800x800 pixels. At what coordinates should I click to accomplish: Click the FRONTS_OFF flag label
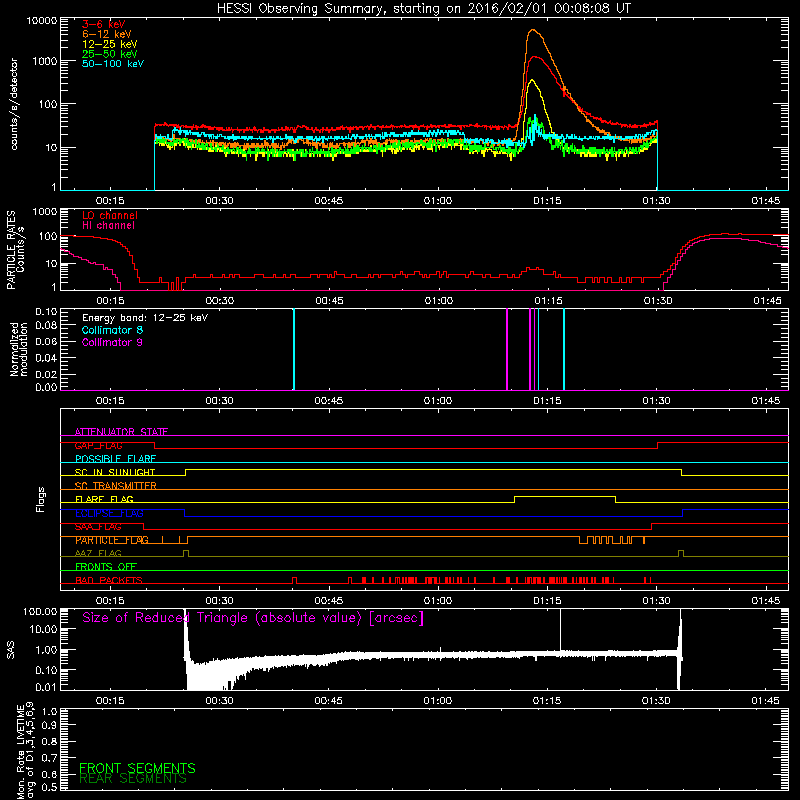pos(106,567)
